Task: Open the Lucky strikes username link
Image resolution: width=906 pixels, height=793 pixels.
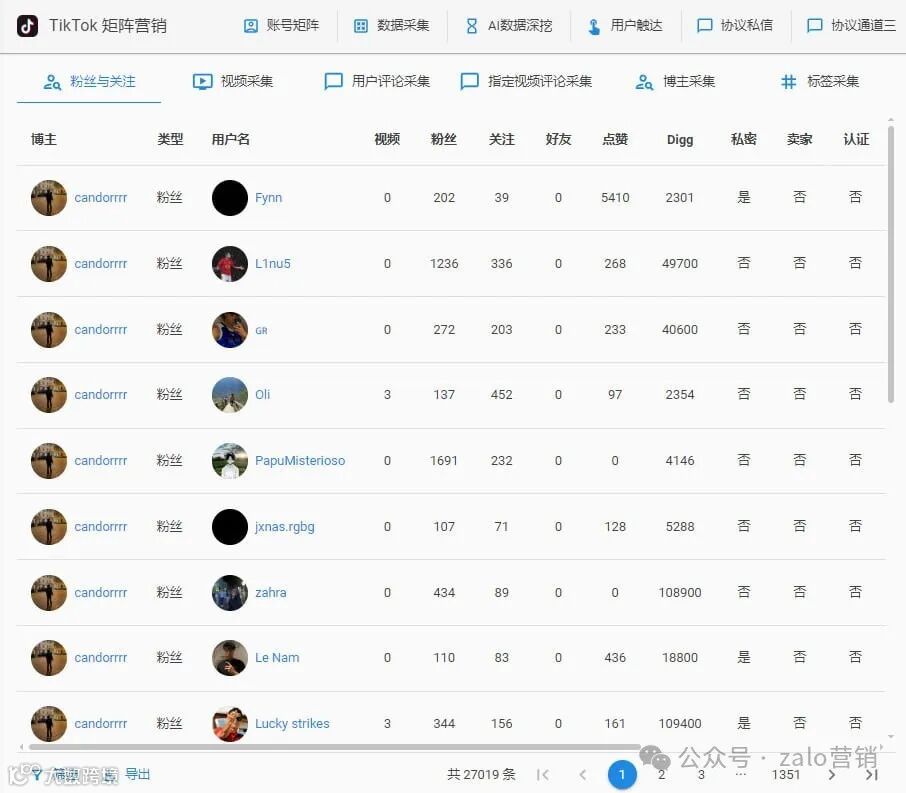Action: (x=292, y=724)
